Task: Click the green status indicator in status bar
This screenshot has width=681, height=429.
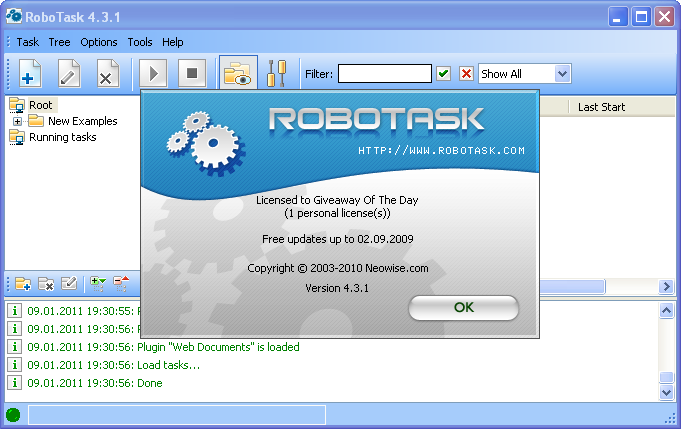Action: pyautogui.click(x=13, y=415)
